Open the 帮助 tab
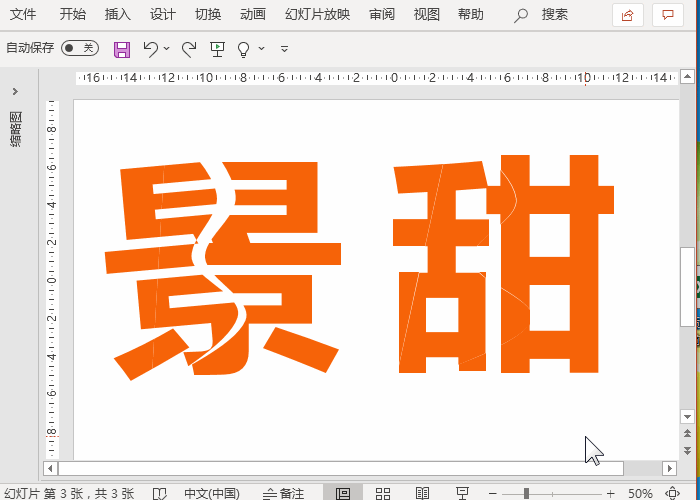The width and height of the screenshot is (700, 500). [471, 14]
